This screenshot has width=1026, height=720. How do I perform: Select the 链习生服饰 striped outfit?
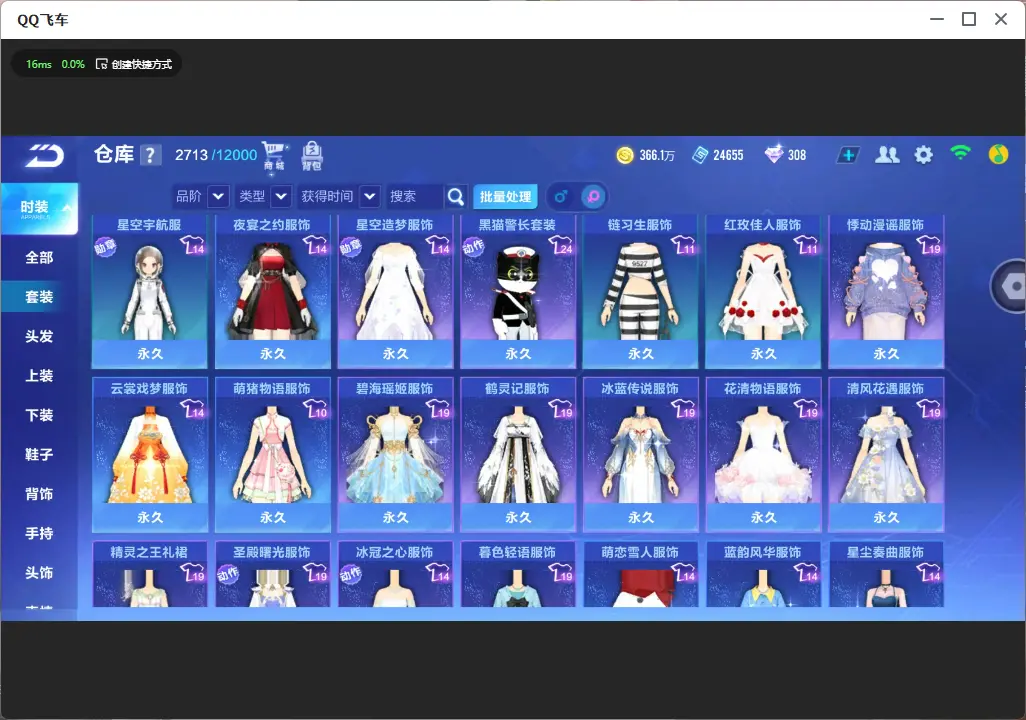[x=640, y=292]
